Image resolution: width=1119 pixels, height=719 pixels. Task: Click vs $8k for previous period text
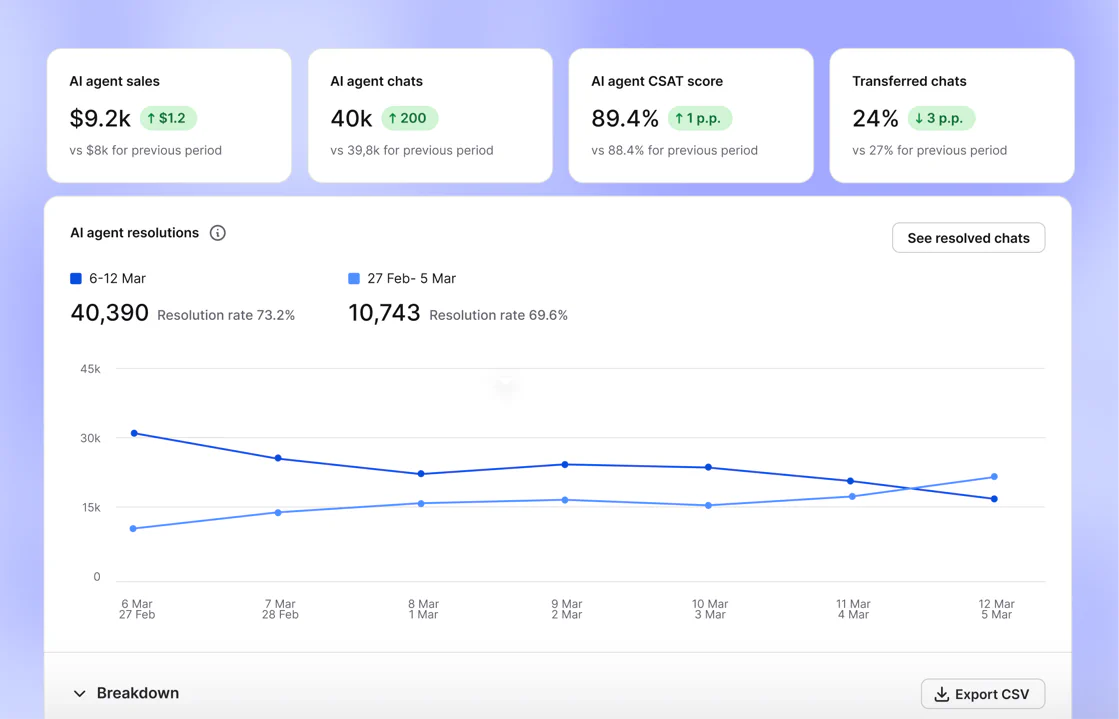146,151
